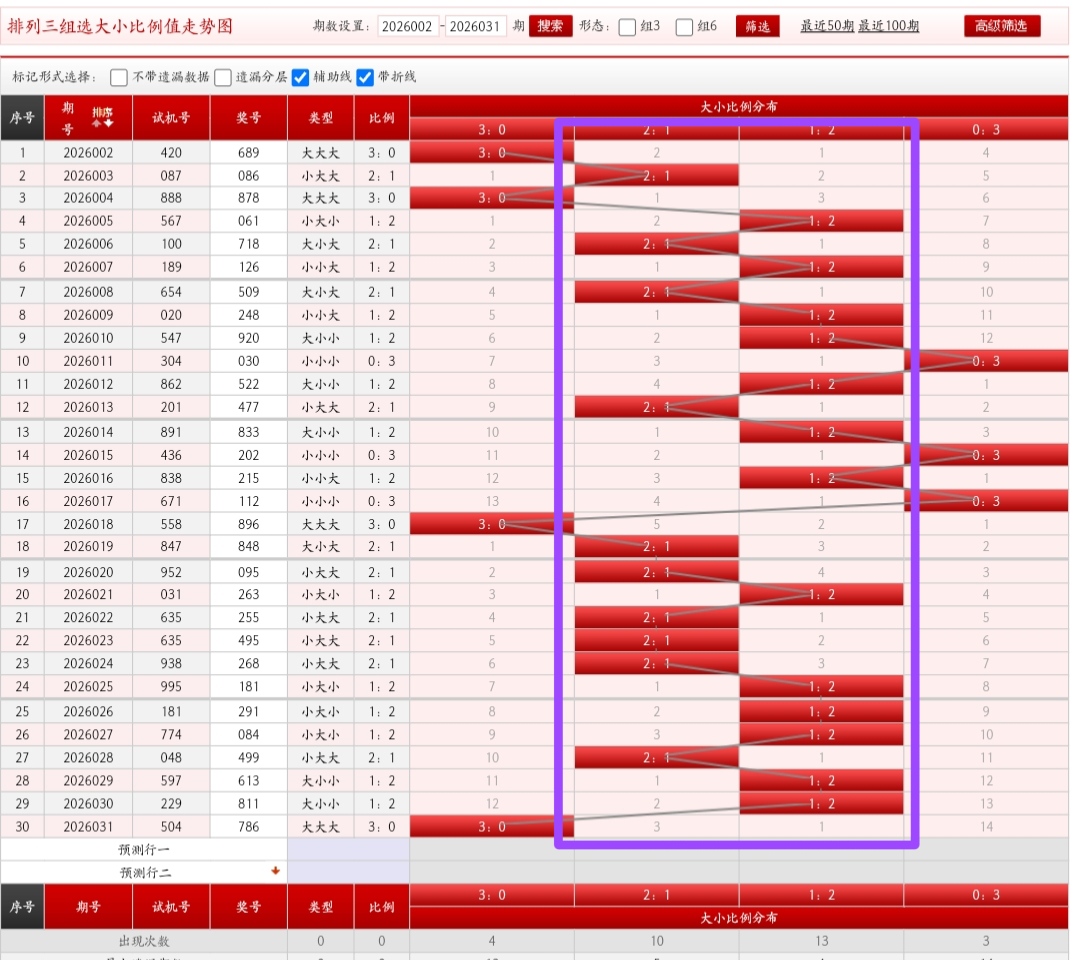Click the 奖号 top column header
The height and width of the screenshot is (960, 1080).
click(x=249, y=118)
